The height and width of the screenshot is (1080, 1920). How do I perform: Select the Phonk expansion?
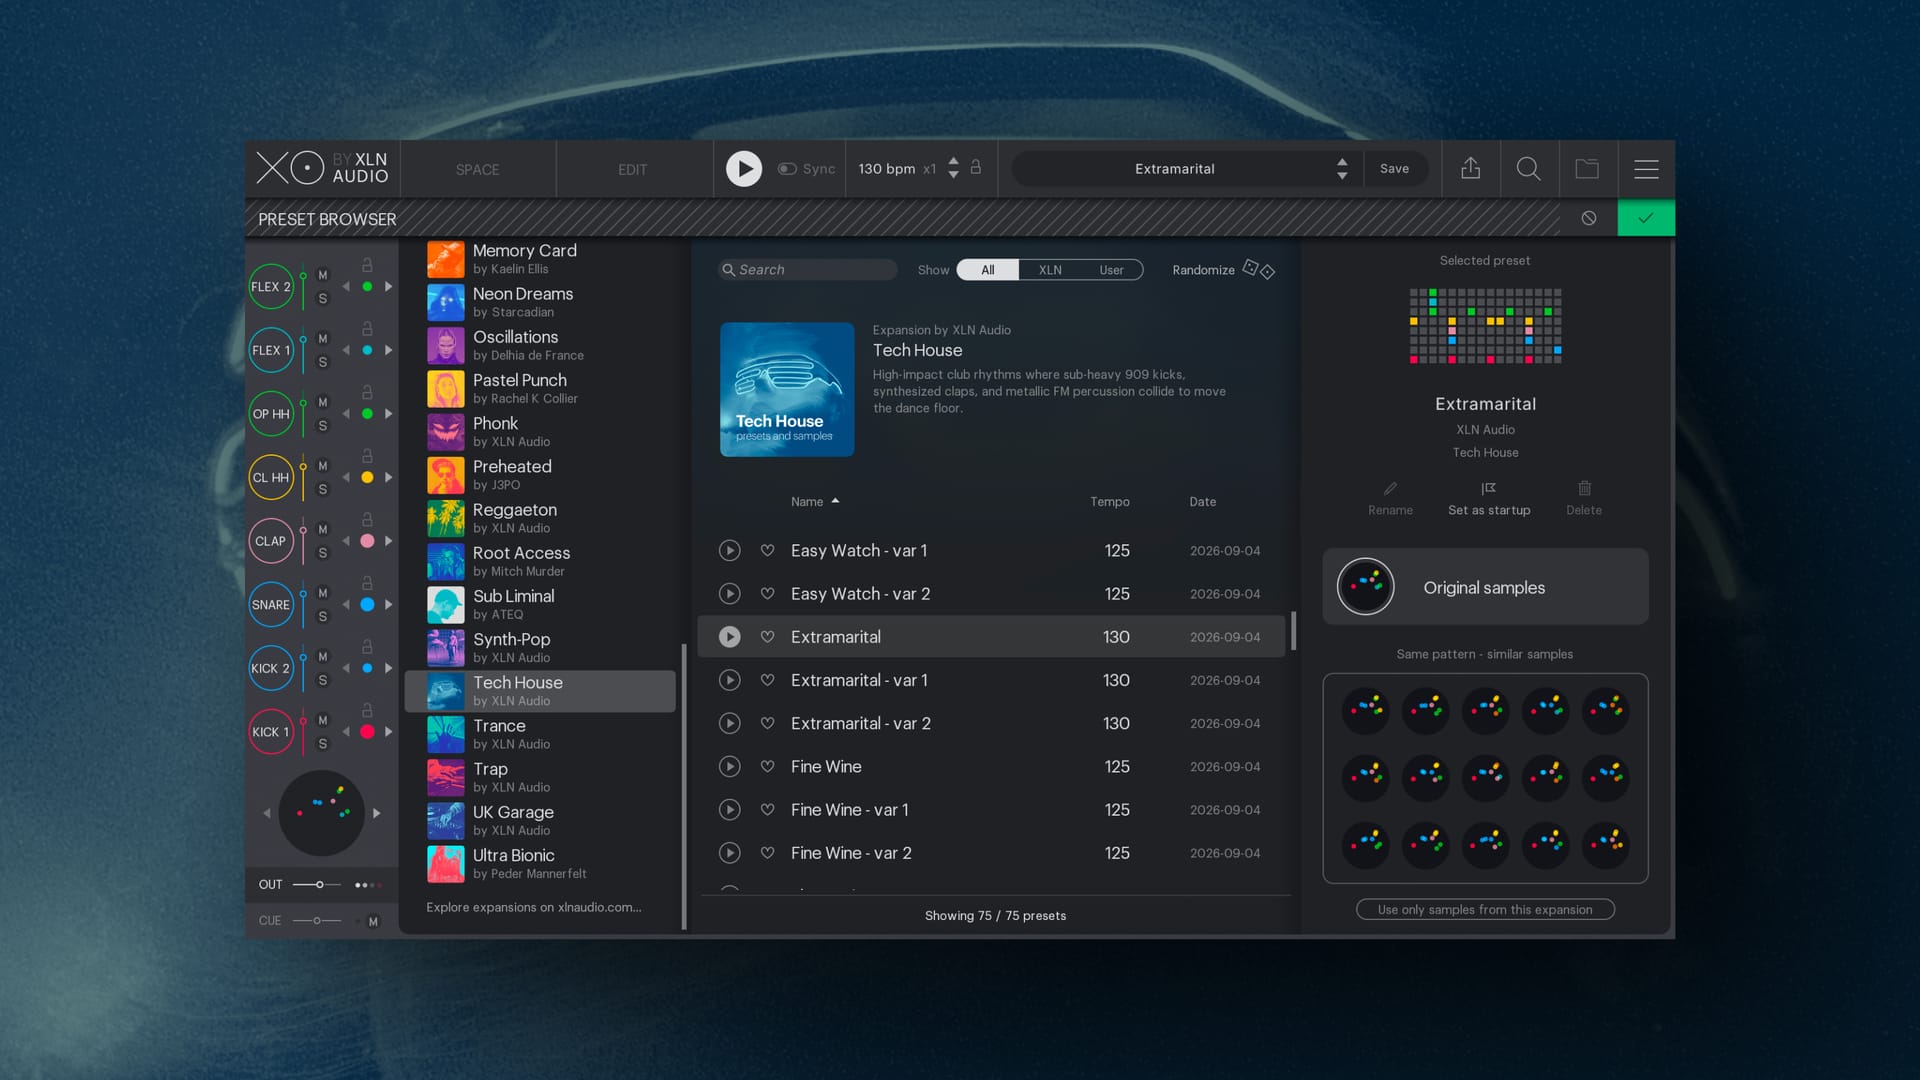pyautogui.click(x=540, y=432)
